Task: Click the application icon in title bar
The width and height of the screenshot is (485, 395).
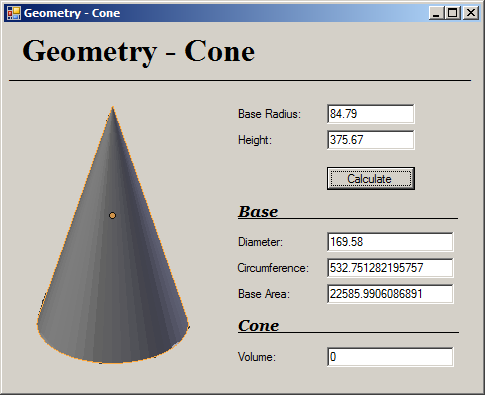Action: pos(14,13)
